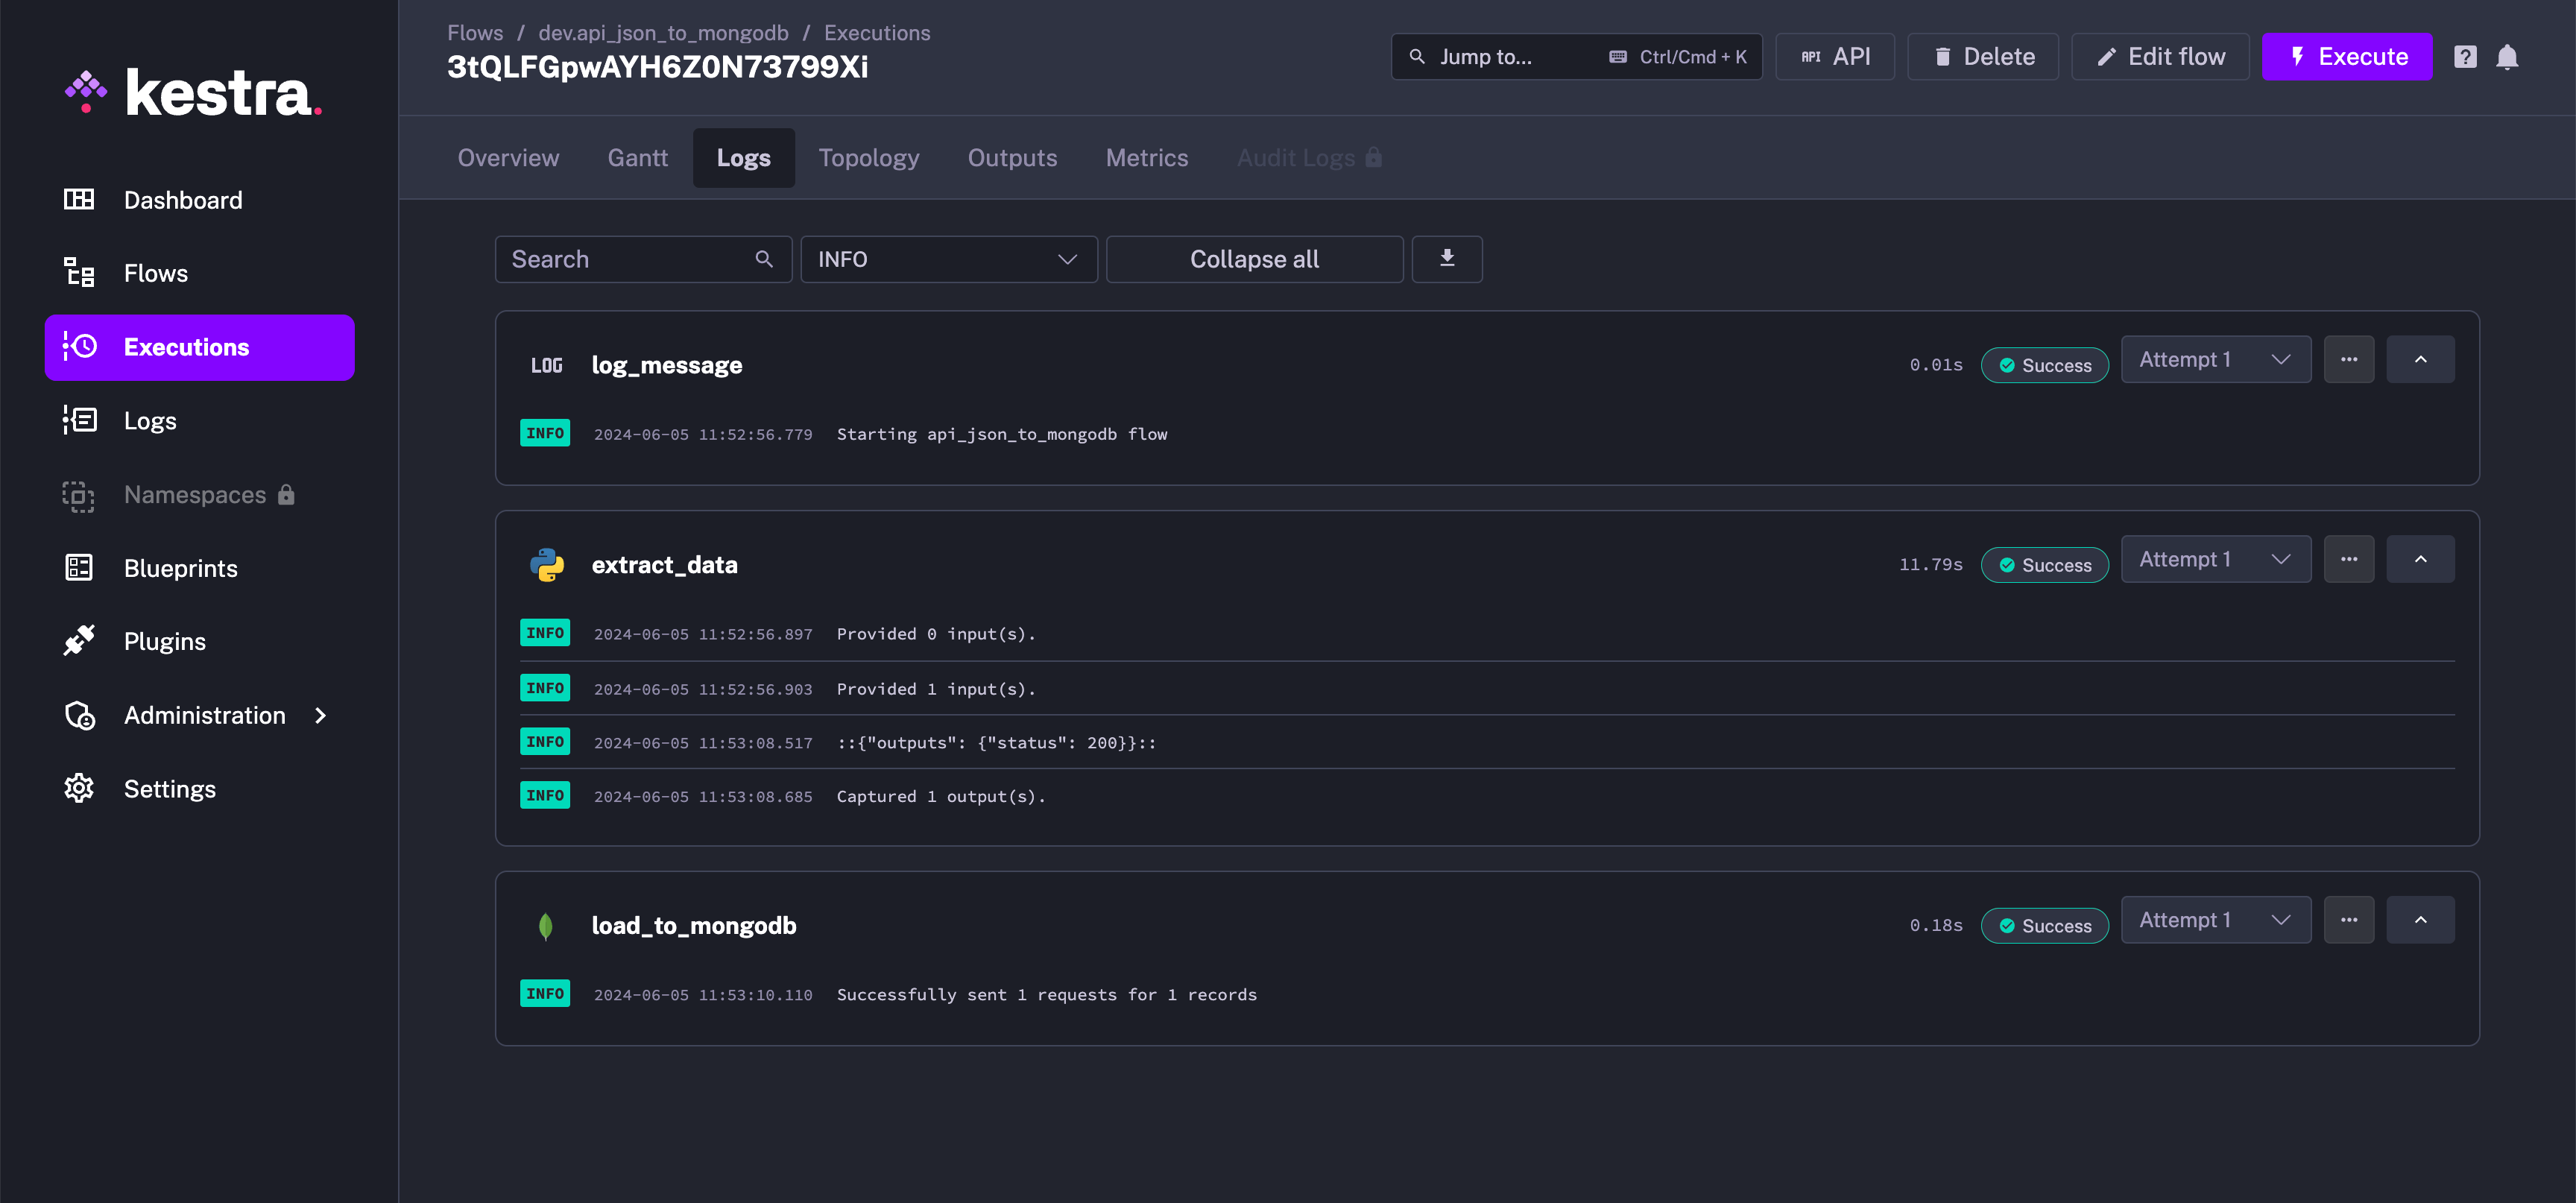
Task: Click Success status badge of log_message
Action: [2044, 365]
